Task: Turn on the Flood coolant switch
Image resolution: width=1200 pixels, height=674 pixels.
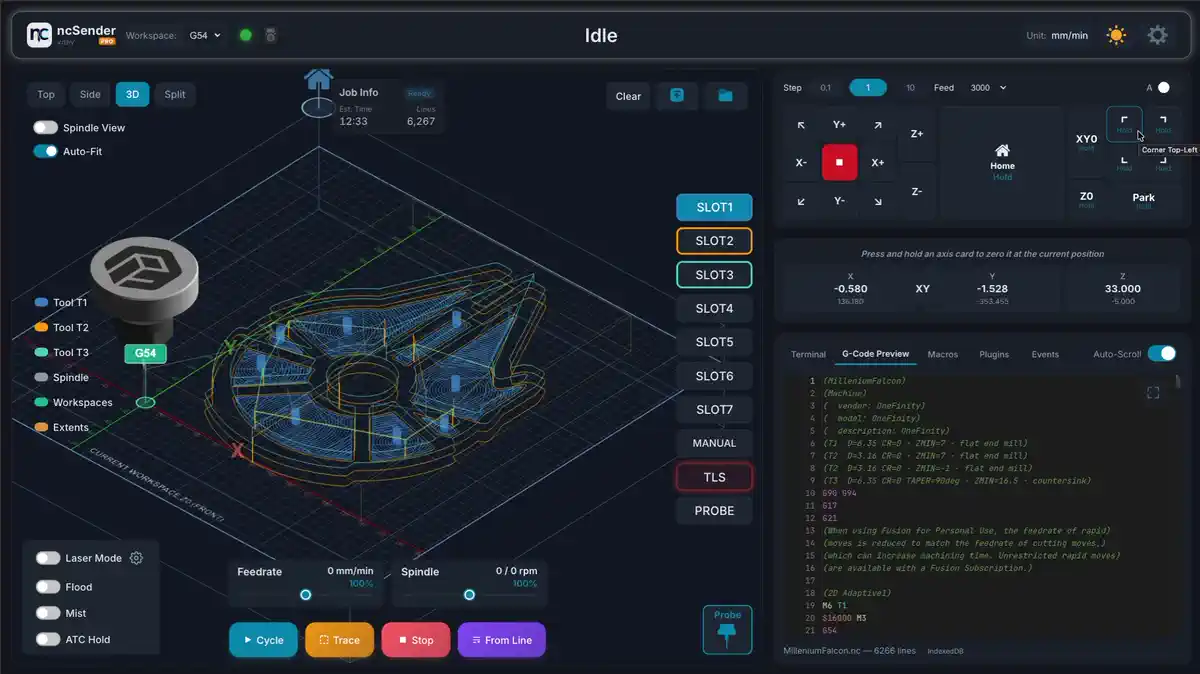Action: click(x=47, y=587)
